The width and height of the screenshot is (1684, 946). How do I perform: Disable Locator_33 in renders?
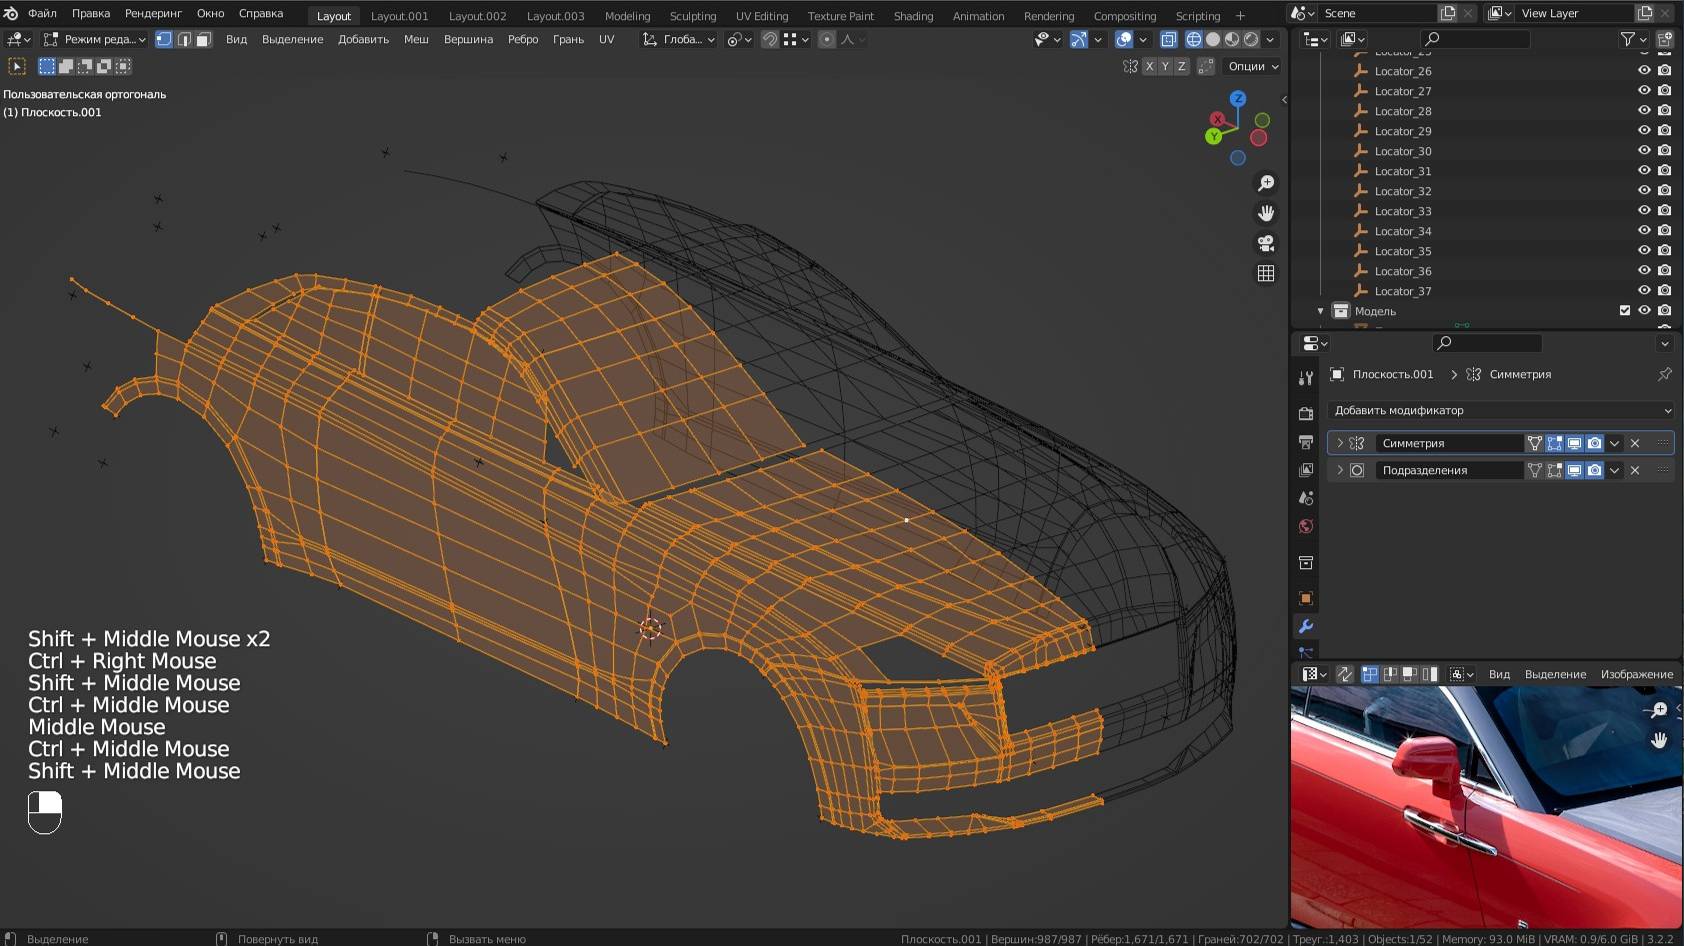pos(1664,211)
